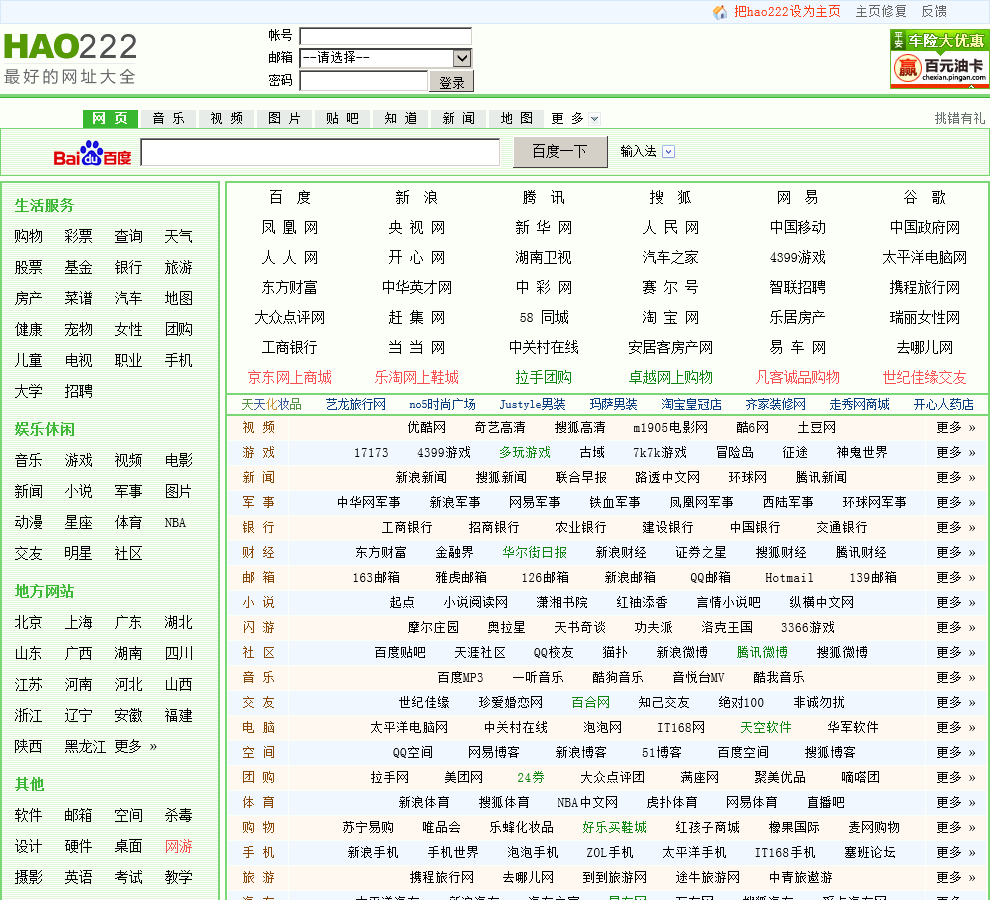Open the 京东网上商城 red link
The width and height of the screenshot is (990, 900).
point(289,377)
